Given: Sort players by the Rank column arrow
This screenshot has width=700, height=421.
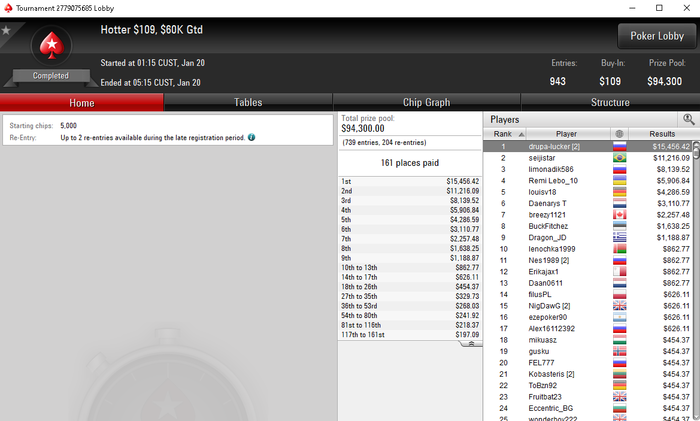Looking at the screenshot, I should click(x=521, y=134).
